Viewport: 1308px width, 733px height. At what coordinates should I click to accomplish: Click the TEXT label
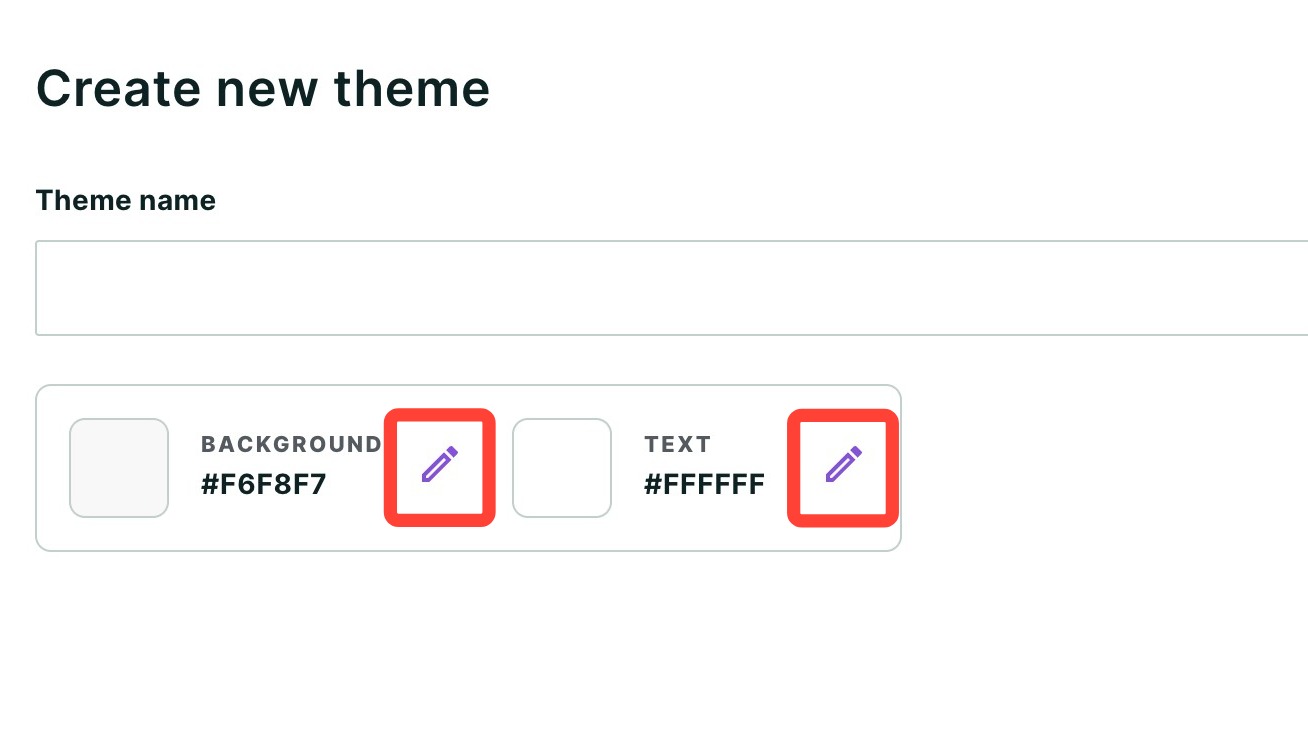pos(678,444)
